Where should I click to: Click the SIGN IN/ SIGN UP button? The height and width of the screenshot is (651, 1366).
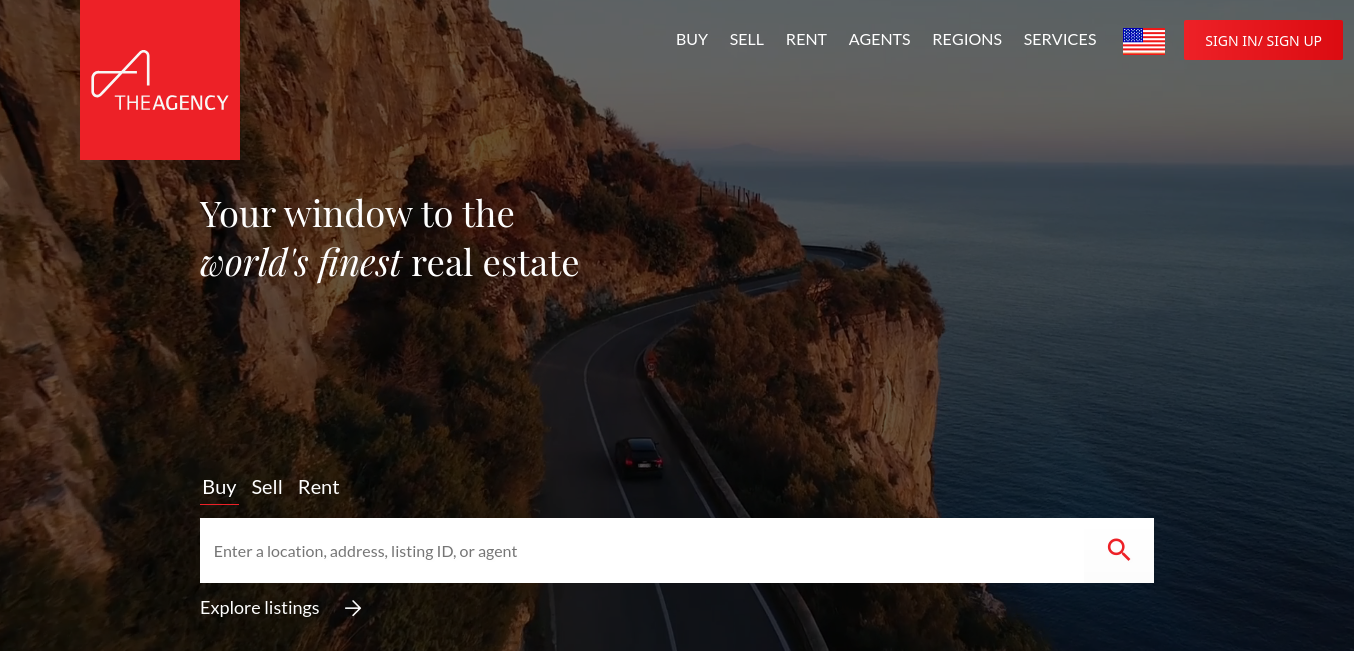pyautogui.click(x=1263, y=40)
